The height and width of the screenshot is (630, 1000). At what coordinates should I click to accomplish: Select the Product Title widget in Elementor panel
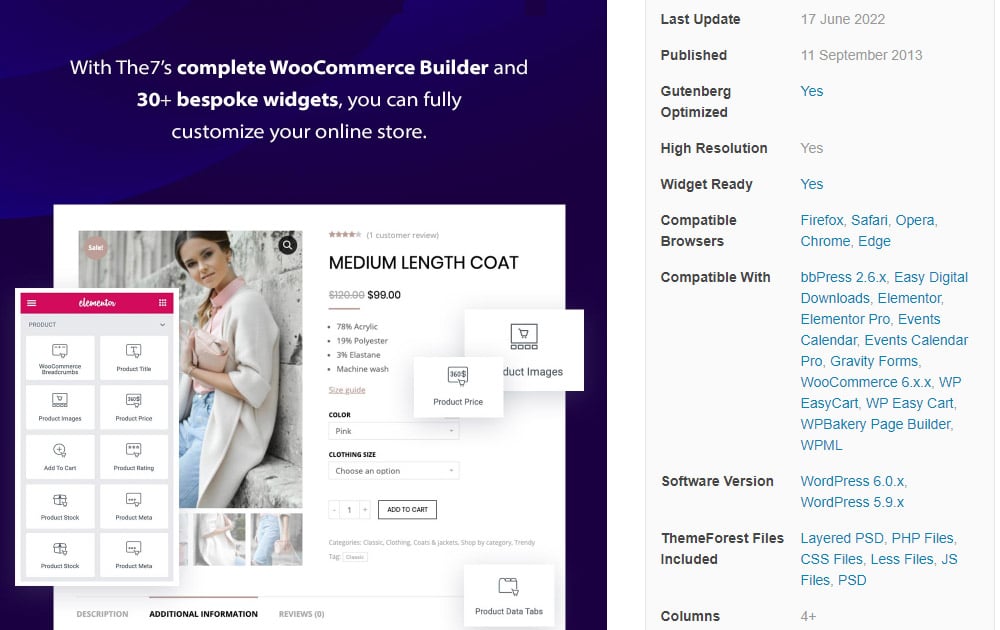[x=134, y=358]
